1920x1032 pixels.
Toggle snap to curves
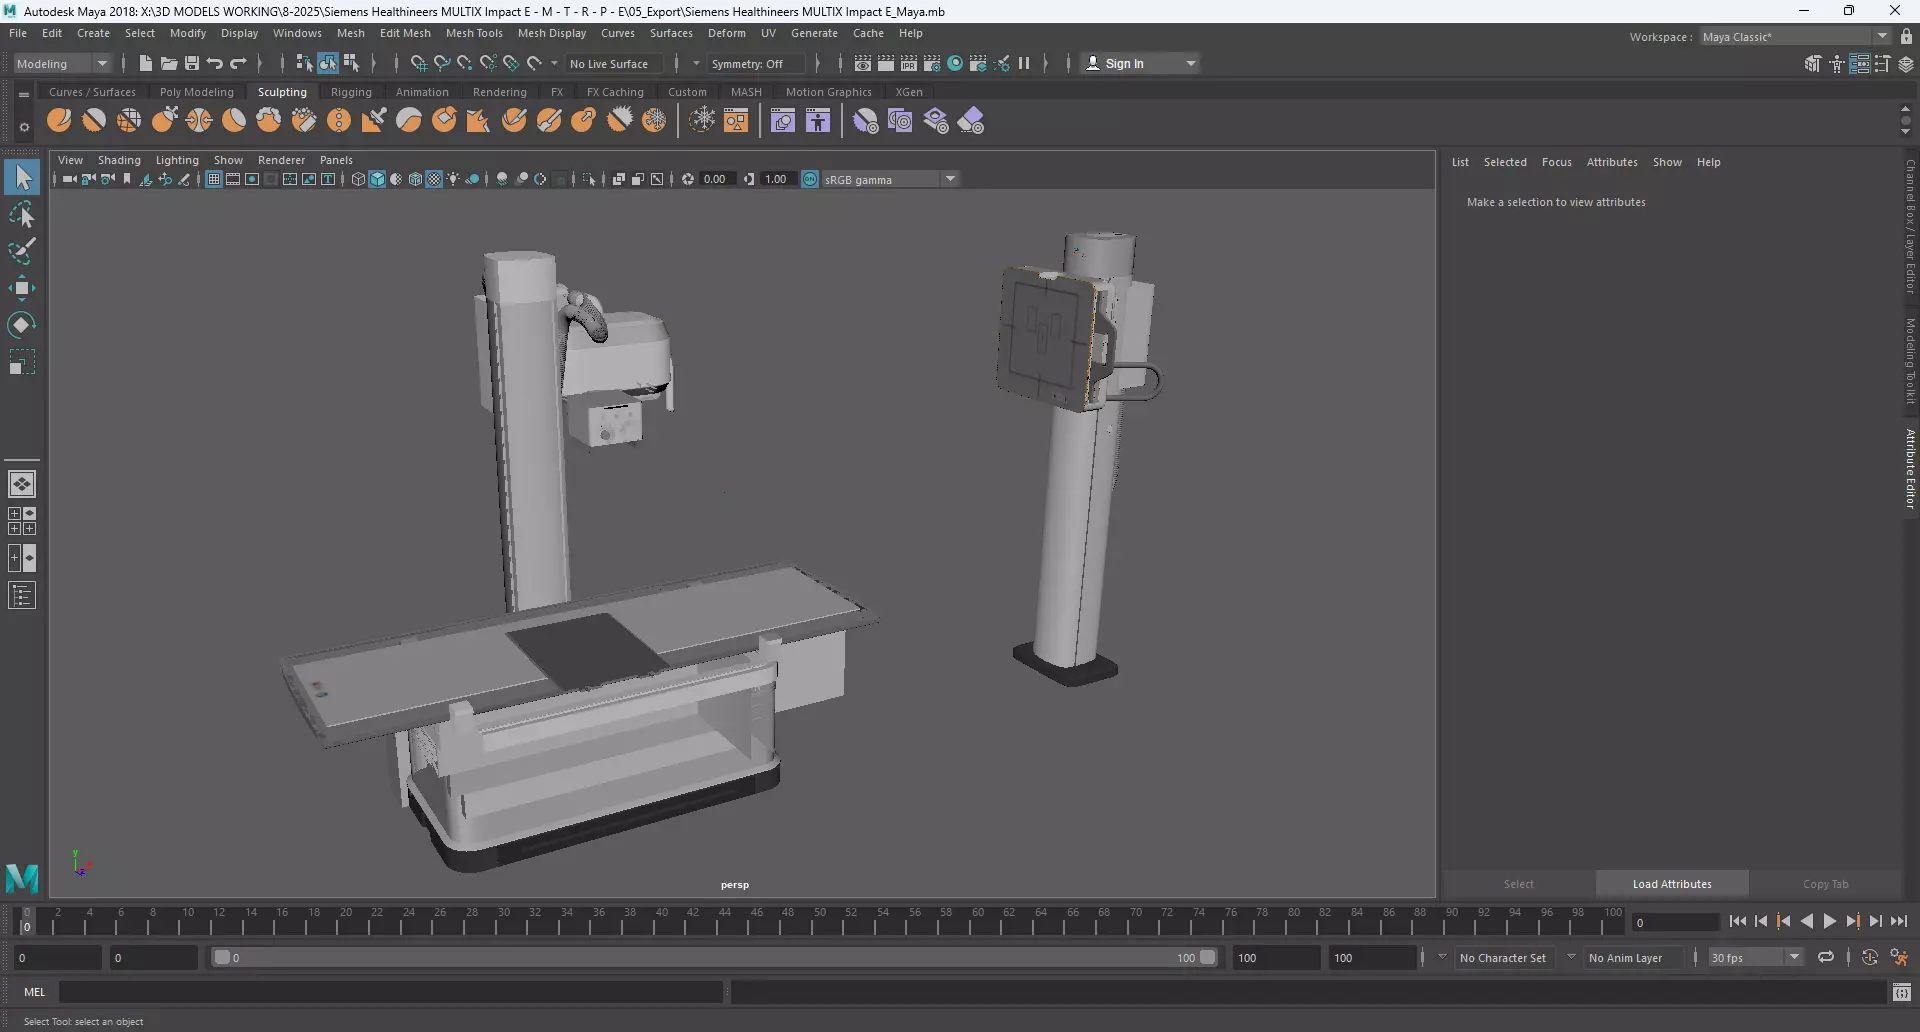point(441,63)
